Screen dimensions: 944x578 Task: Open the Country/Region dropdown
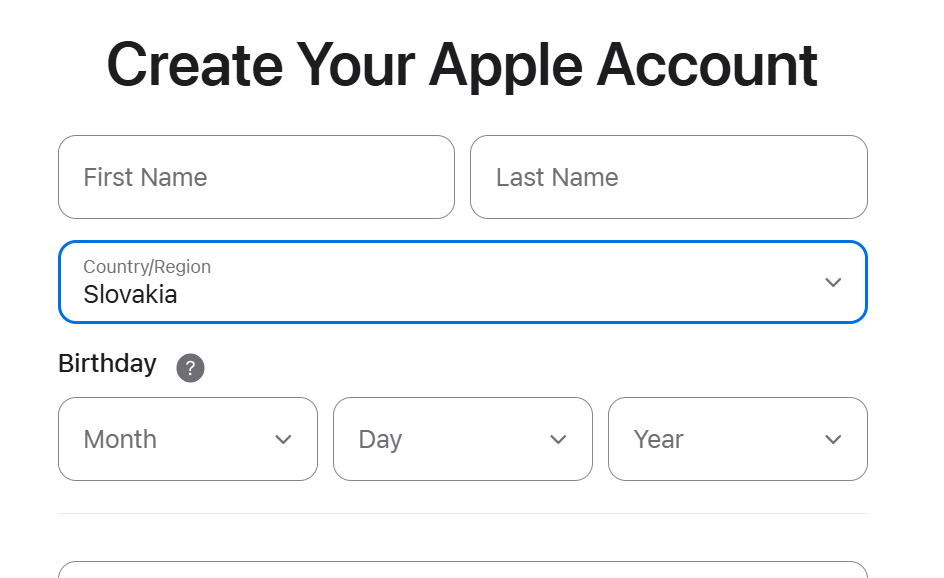(462, 282)
